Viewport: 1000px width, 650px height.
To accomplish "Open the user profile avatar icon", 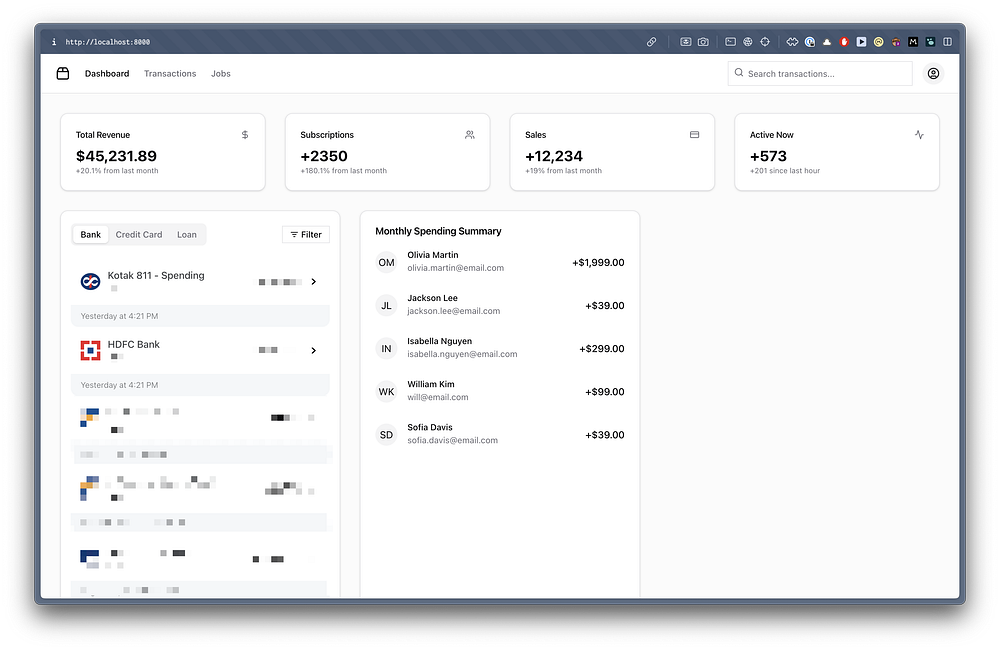I will pyautogui.click(x=933, y=73).
